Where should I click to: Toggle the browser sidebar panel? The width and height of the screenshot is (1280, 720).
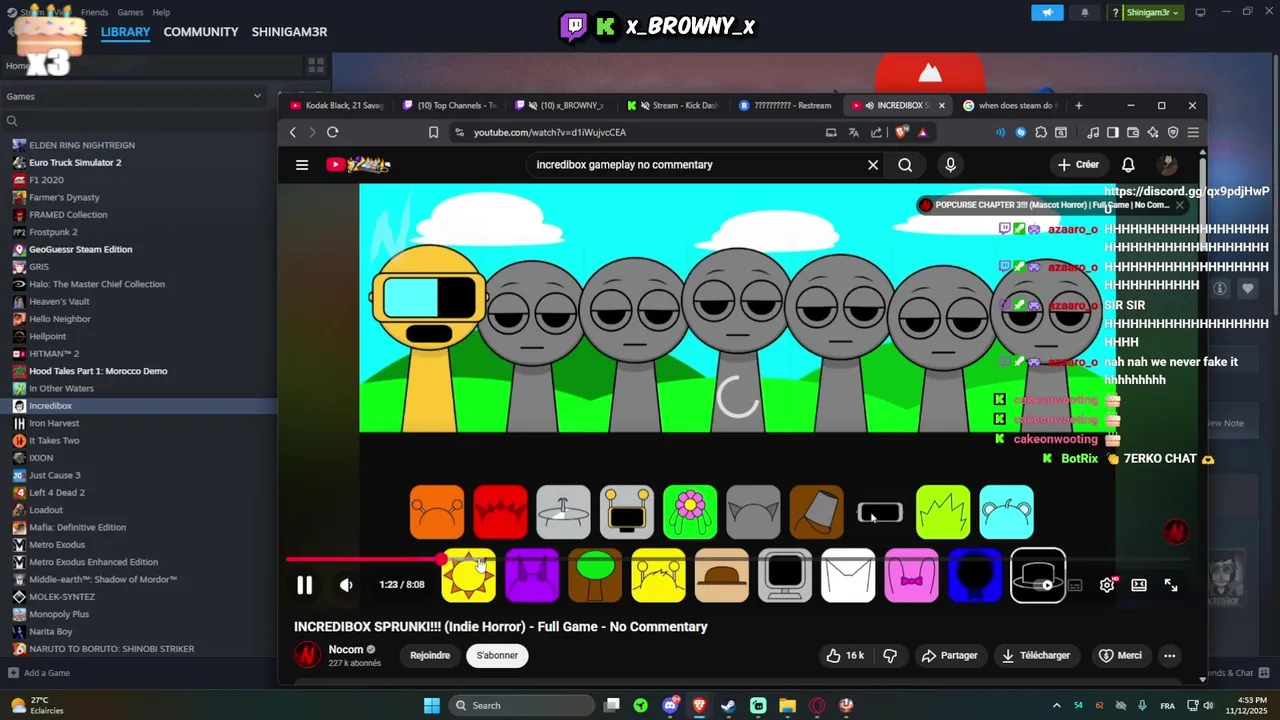click(1113, 132)
